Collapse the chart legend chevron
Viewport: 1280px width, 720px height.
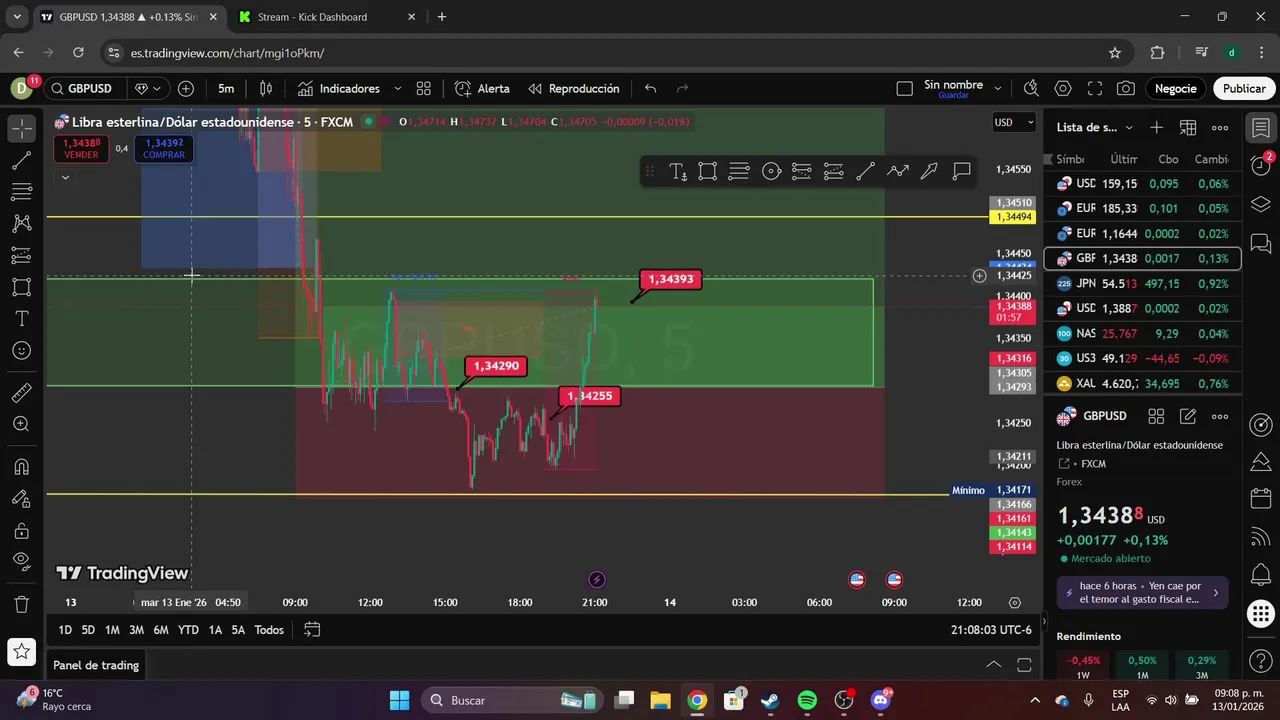point(65,178)
